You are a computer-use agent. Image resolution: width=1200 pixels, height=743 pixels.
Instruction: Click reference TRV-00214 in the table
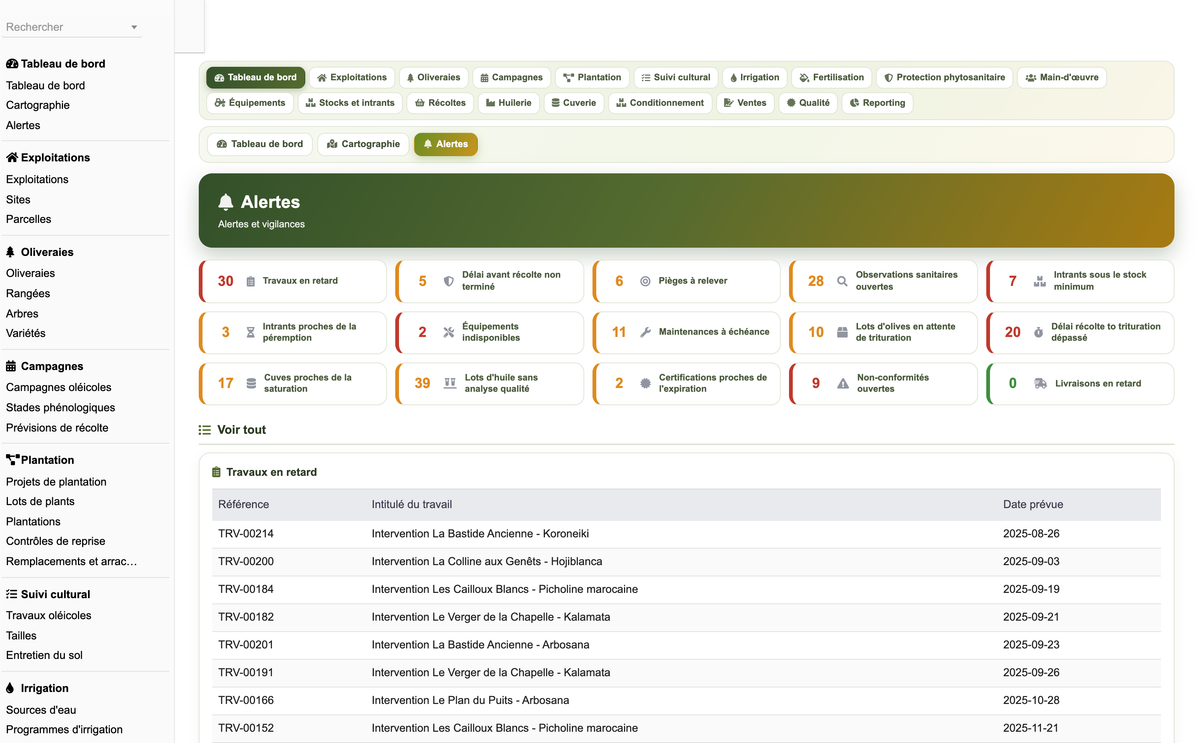[x=246, y=534]
